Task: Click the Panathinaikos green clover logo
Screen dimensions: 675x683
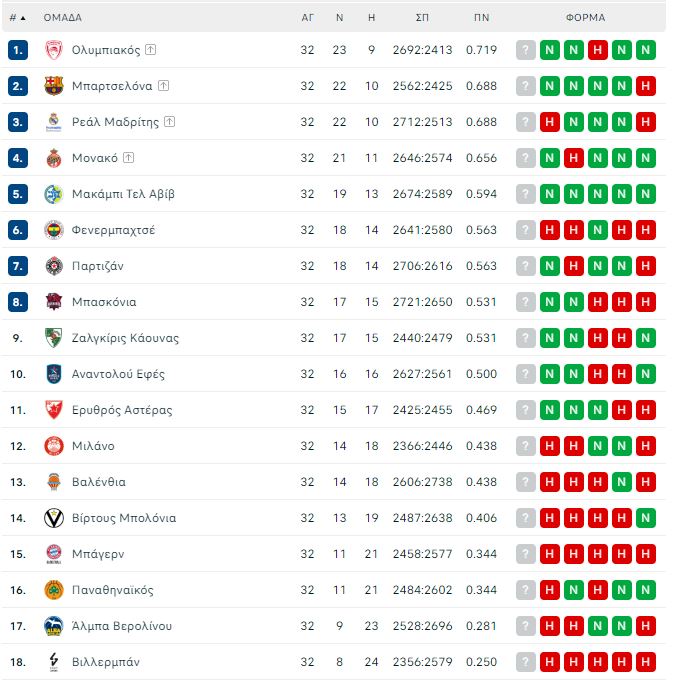Action: [x=54, y=590]
